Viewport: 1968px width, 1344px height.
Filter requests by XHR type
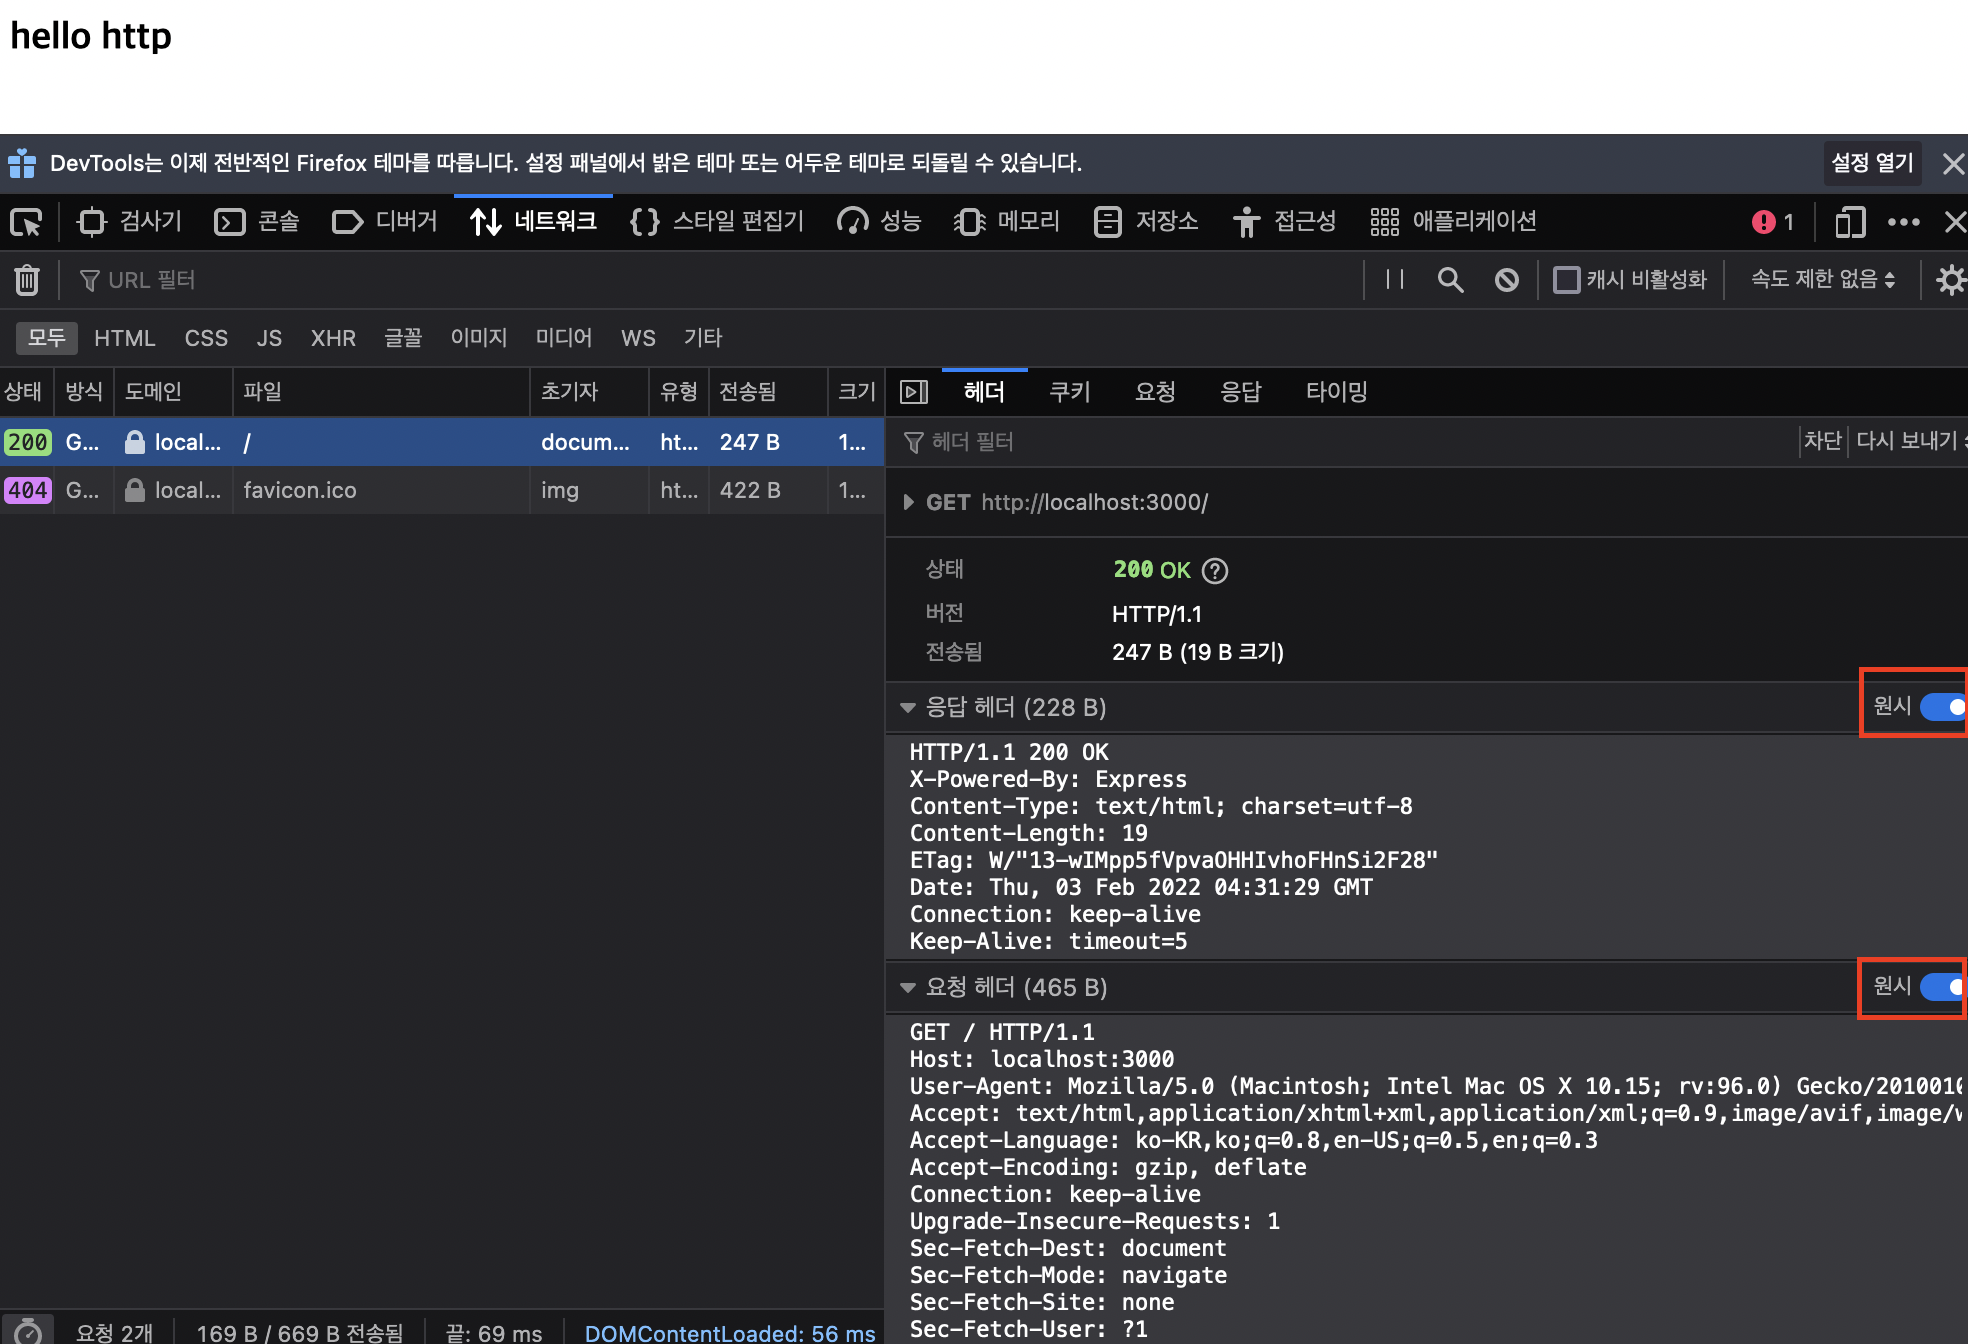click(x=333, y=338)
